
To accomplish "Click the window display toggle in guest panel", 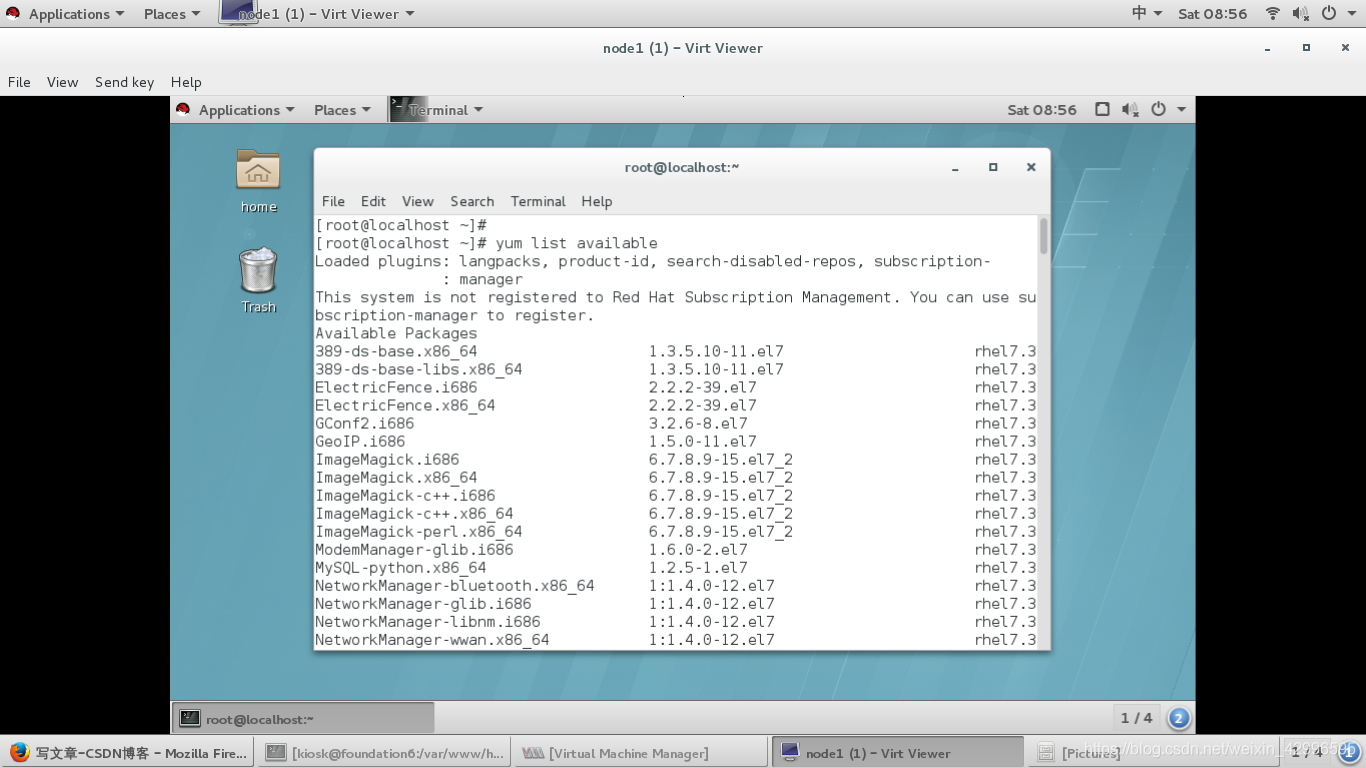I will (1103, 109).
